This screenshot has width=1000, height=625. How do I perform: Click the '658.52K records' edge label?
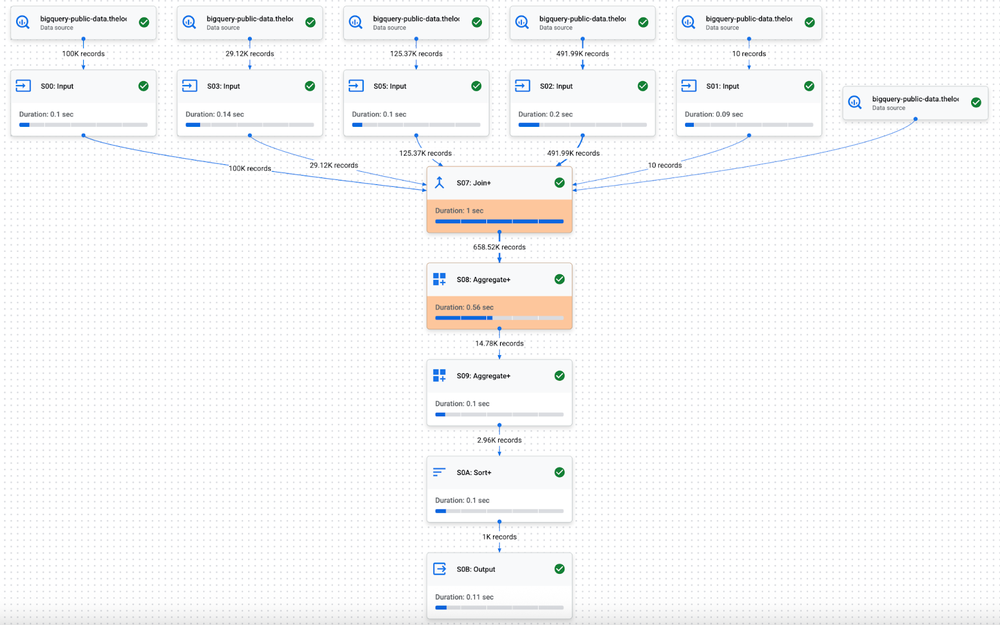(499, 247)
